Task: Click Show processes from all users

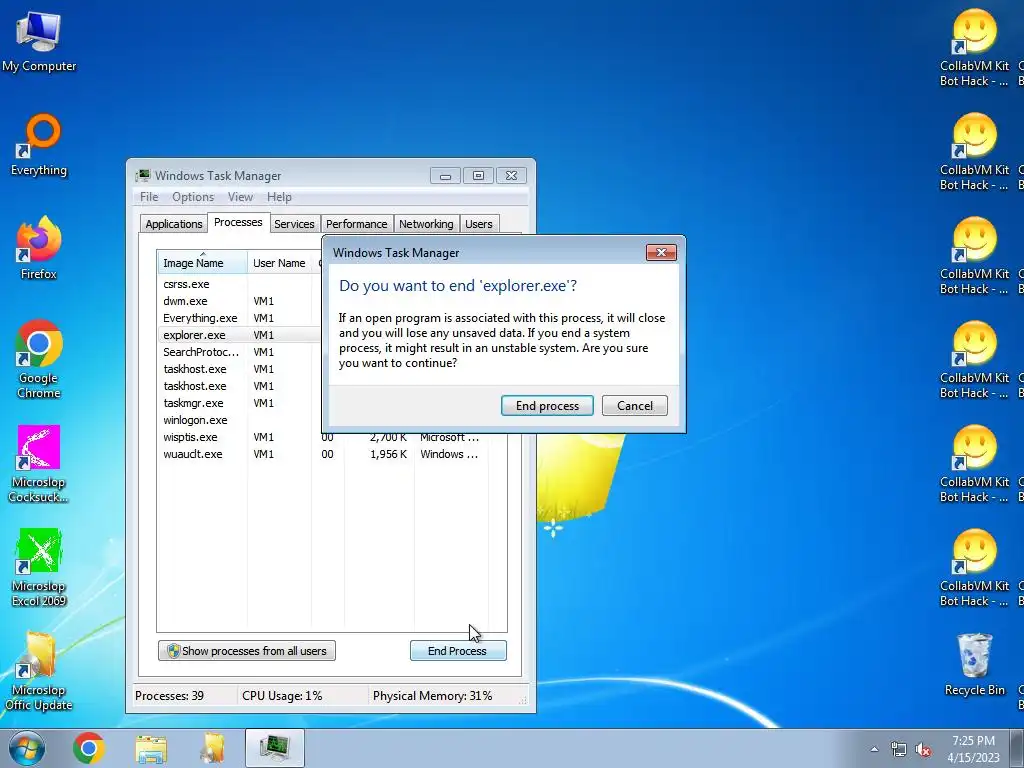Action: click(x=247, y=650)
